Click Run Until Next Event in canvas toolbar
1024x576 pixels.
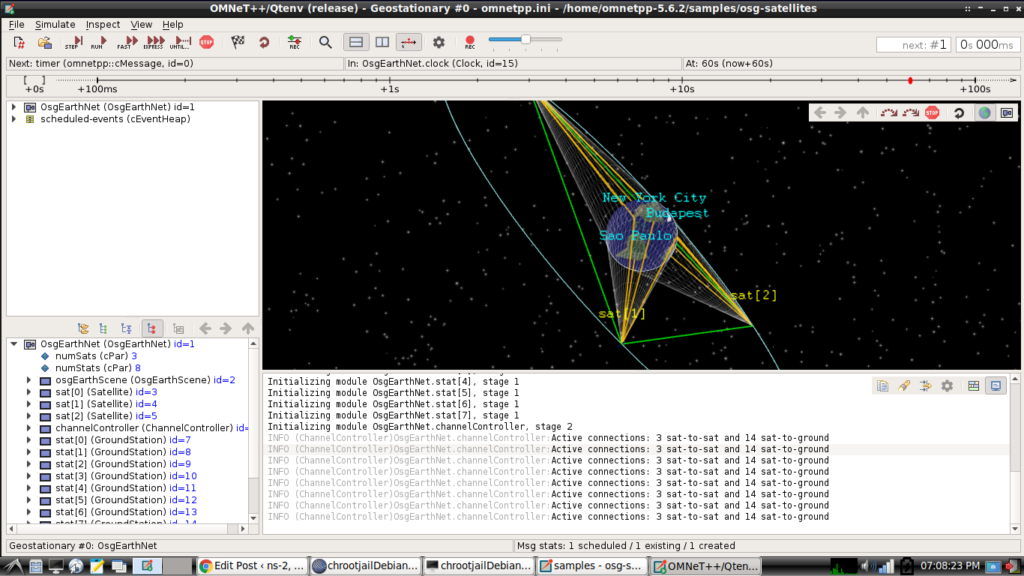(888, 112)
